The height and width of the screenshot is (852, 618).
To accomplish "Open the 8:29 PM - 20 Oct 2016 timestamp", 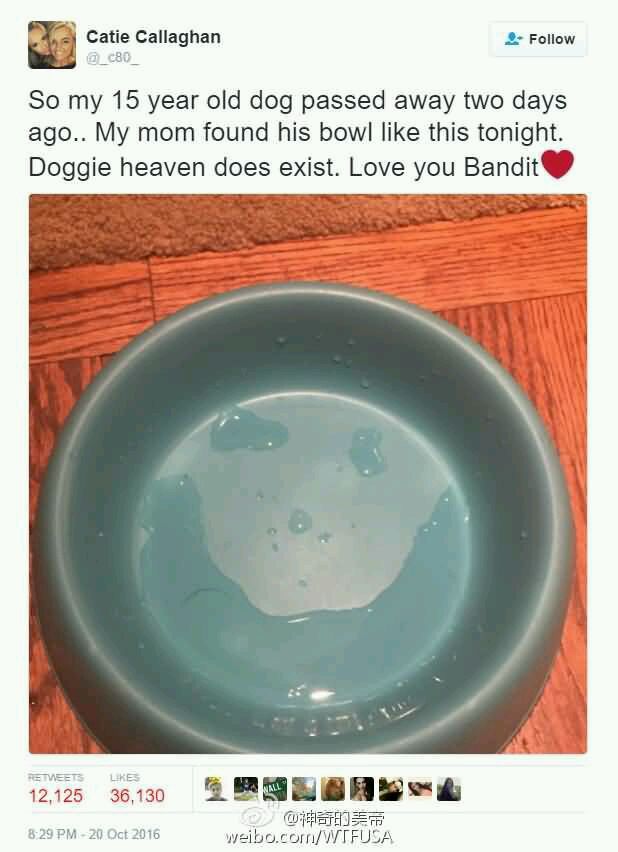I will (94, 834).
